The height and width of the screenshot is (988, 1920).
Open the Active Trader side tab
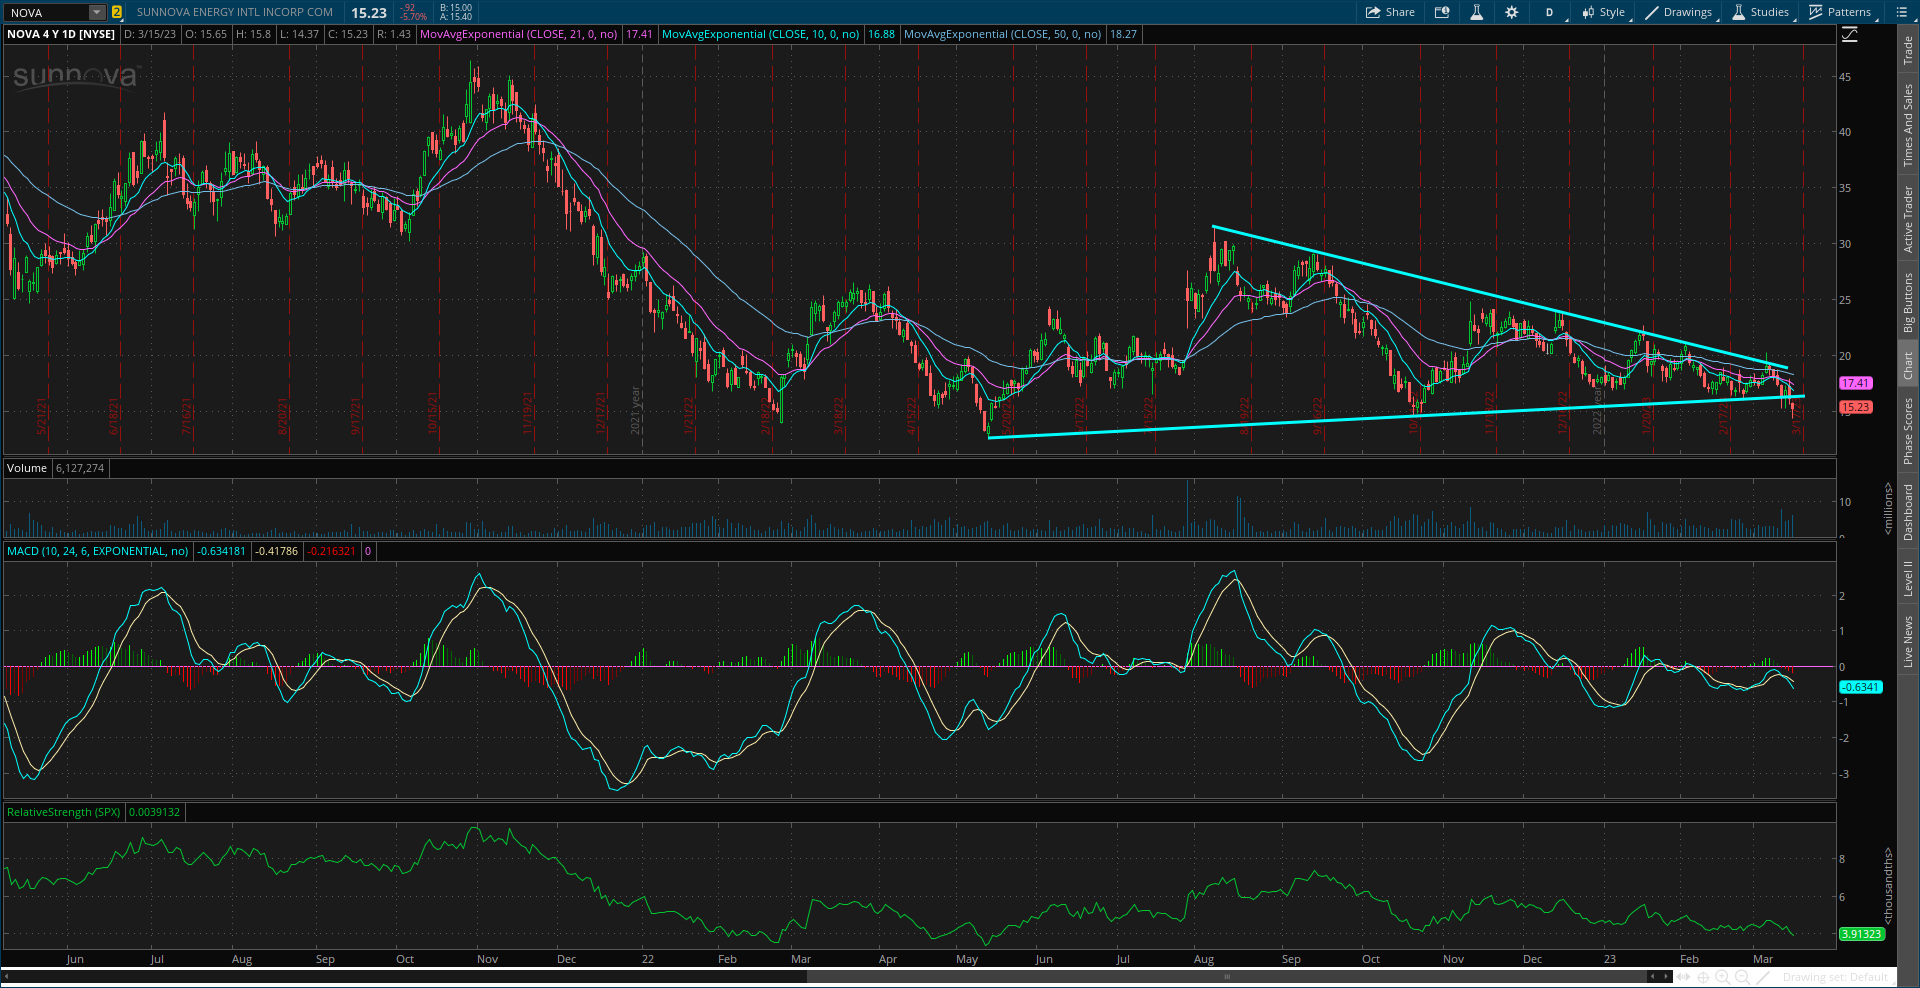[x=1908, y=219]
